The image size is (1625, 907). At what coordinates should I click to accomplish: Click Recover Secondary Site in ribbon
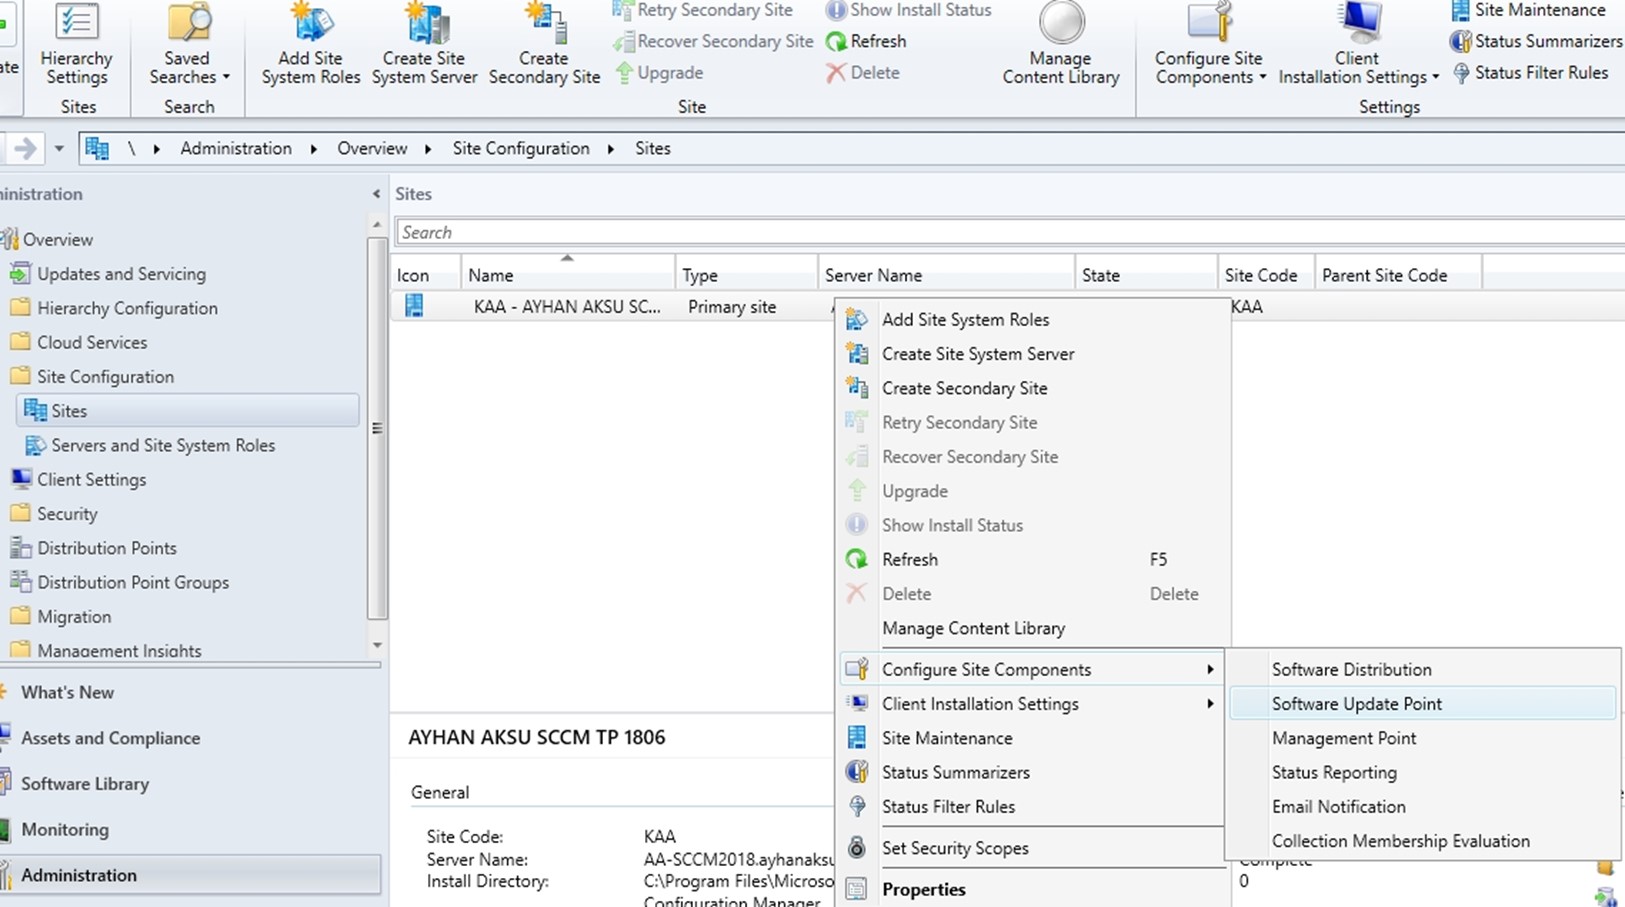(x=712, y=41)
